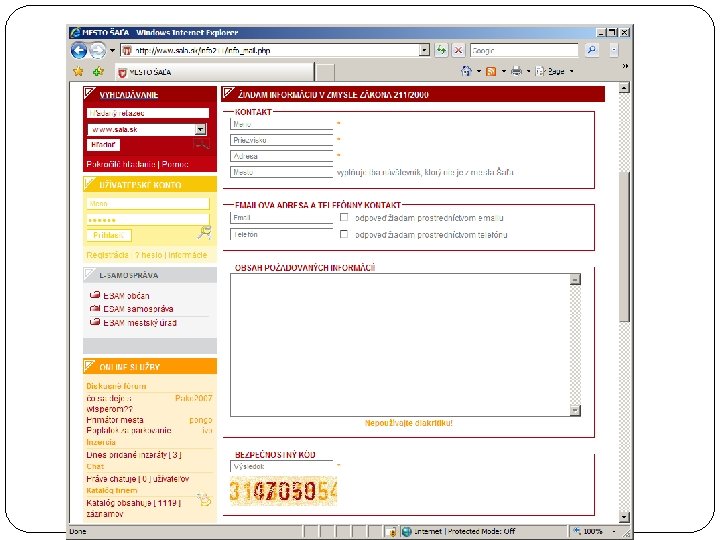Screen dimensions: 720x540
Task: Click the page scrollbar up arrow
Action: pyautogui.click(x=624, y=88)
